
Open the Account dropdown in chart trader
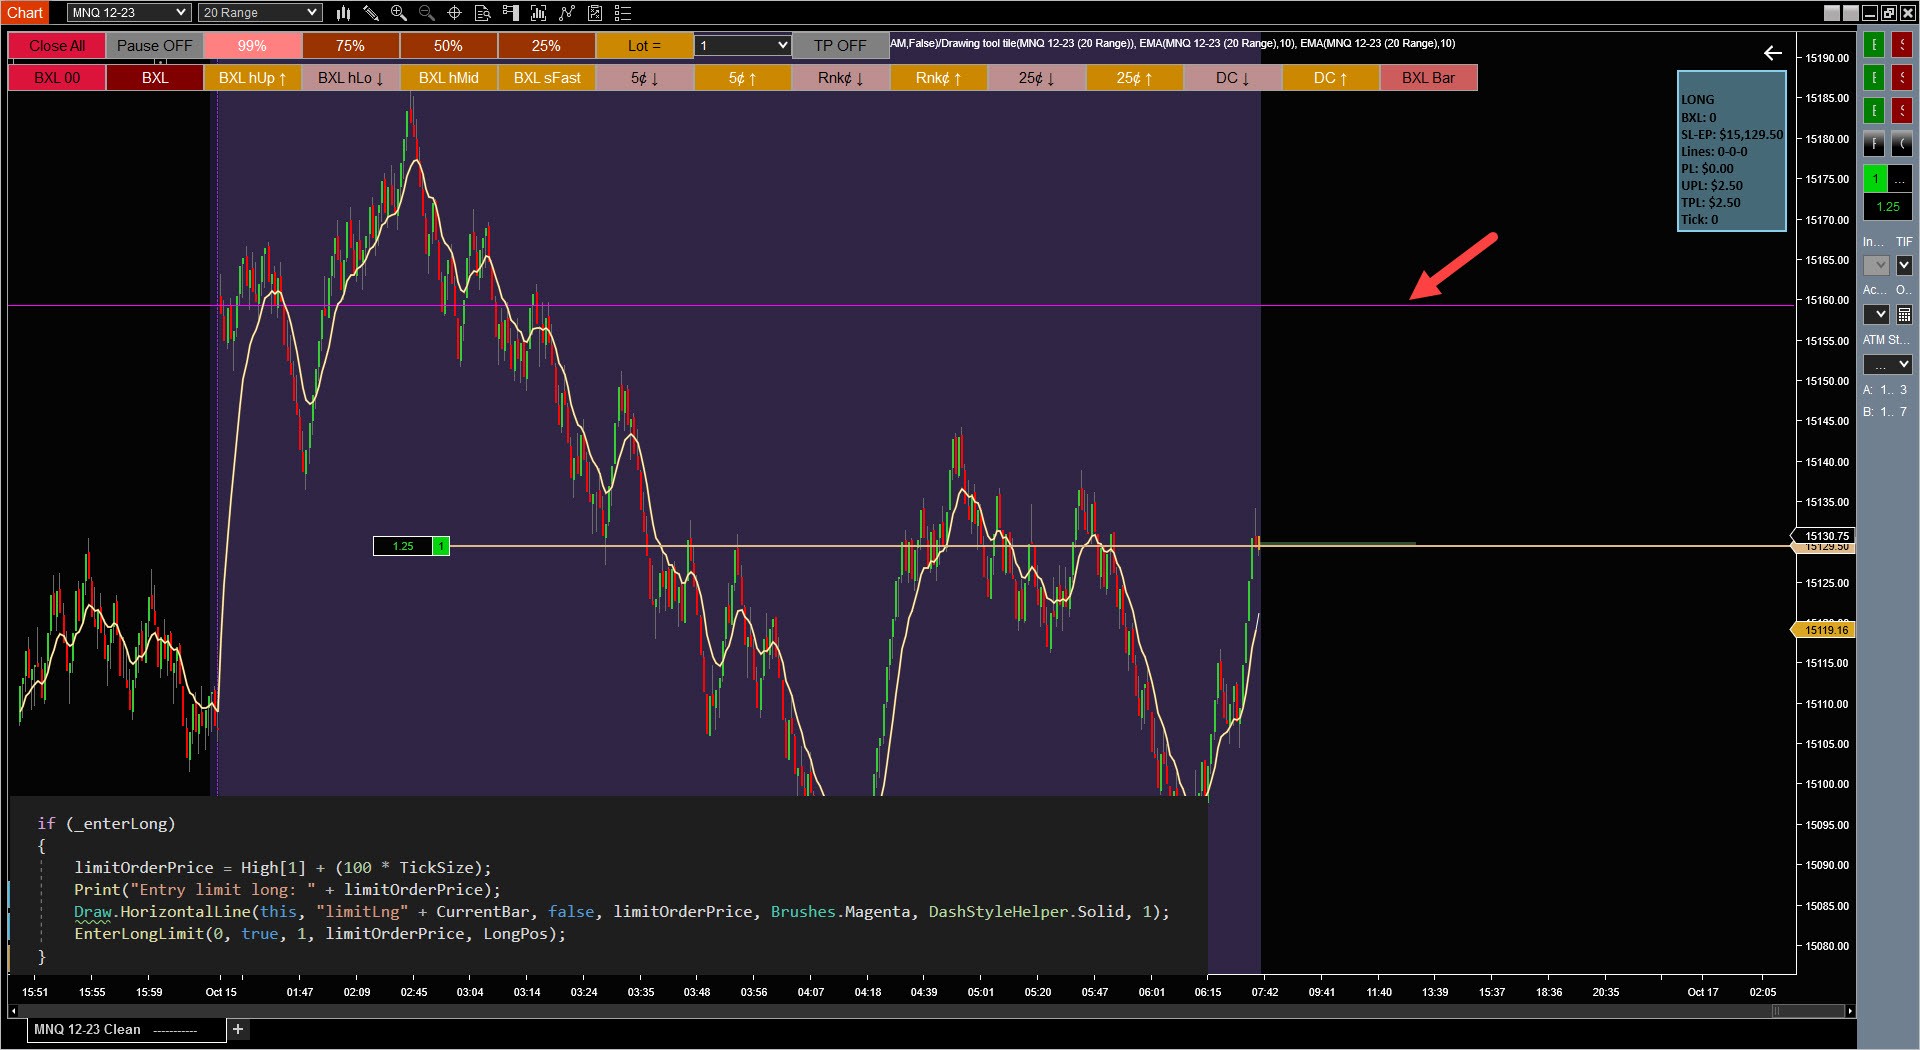click(1876, 314)
